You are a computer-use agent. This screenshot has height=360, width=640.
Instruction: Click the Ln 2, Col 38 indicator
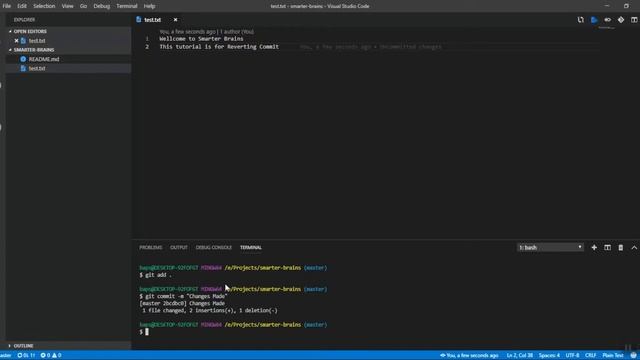(x=520, y=355)
